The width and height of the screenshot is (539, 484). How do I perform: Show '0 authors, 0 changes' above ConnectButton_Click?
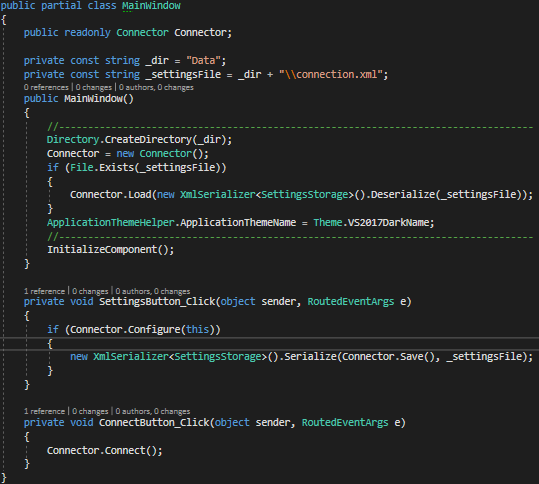[153, 411]
